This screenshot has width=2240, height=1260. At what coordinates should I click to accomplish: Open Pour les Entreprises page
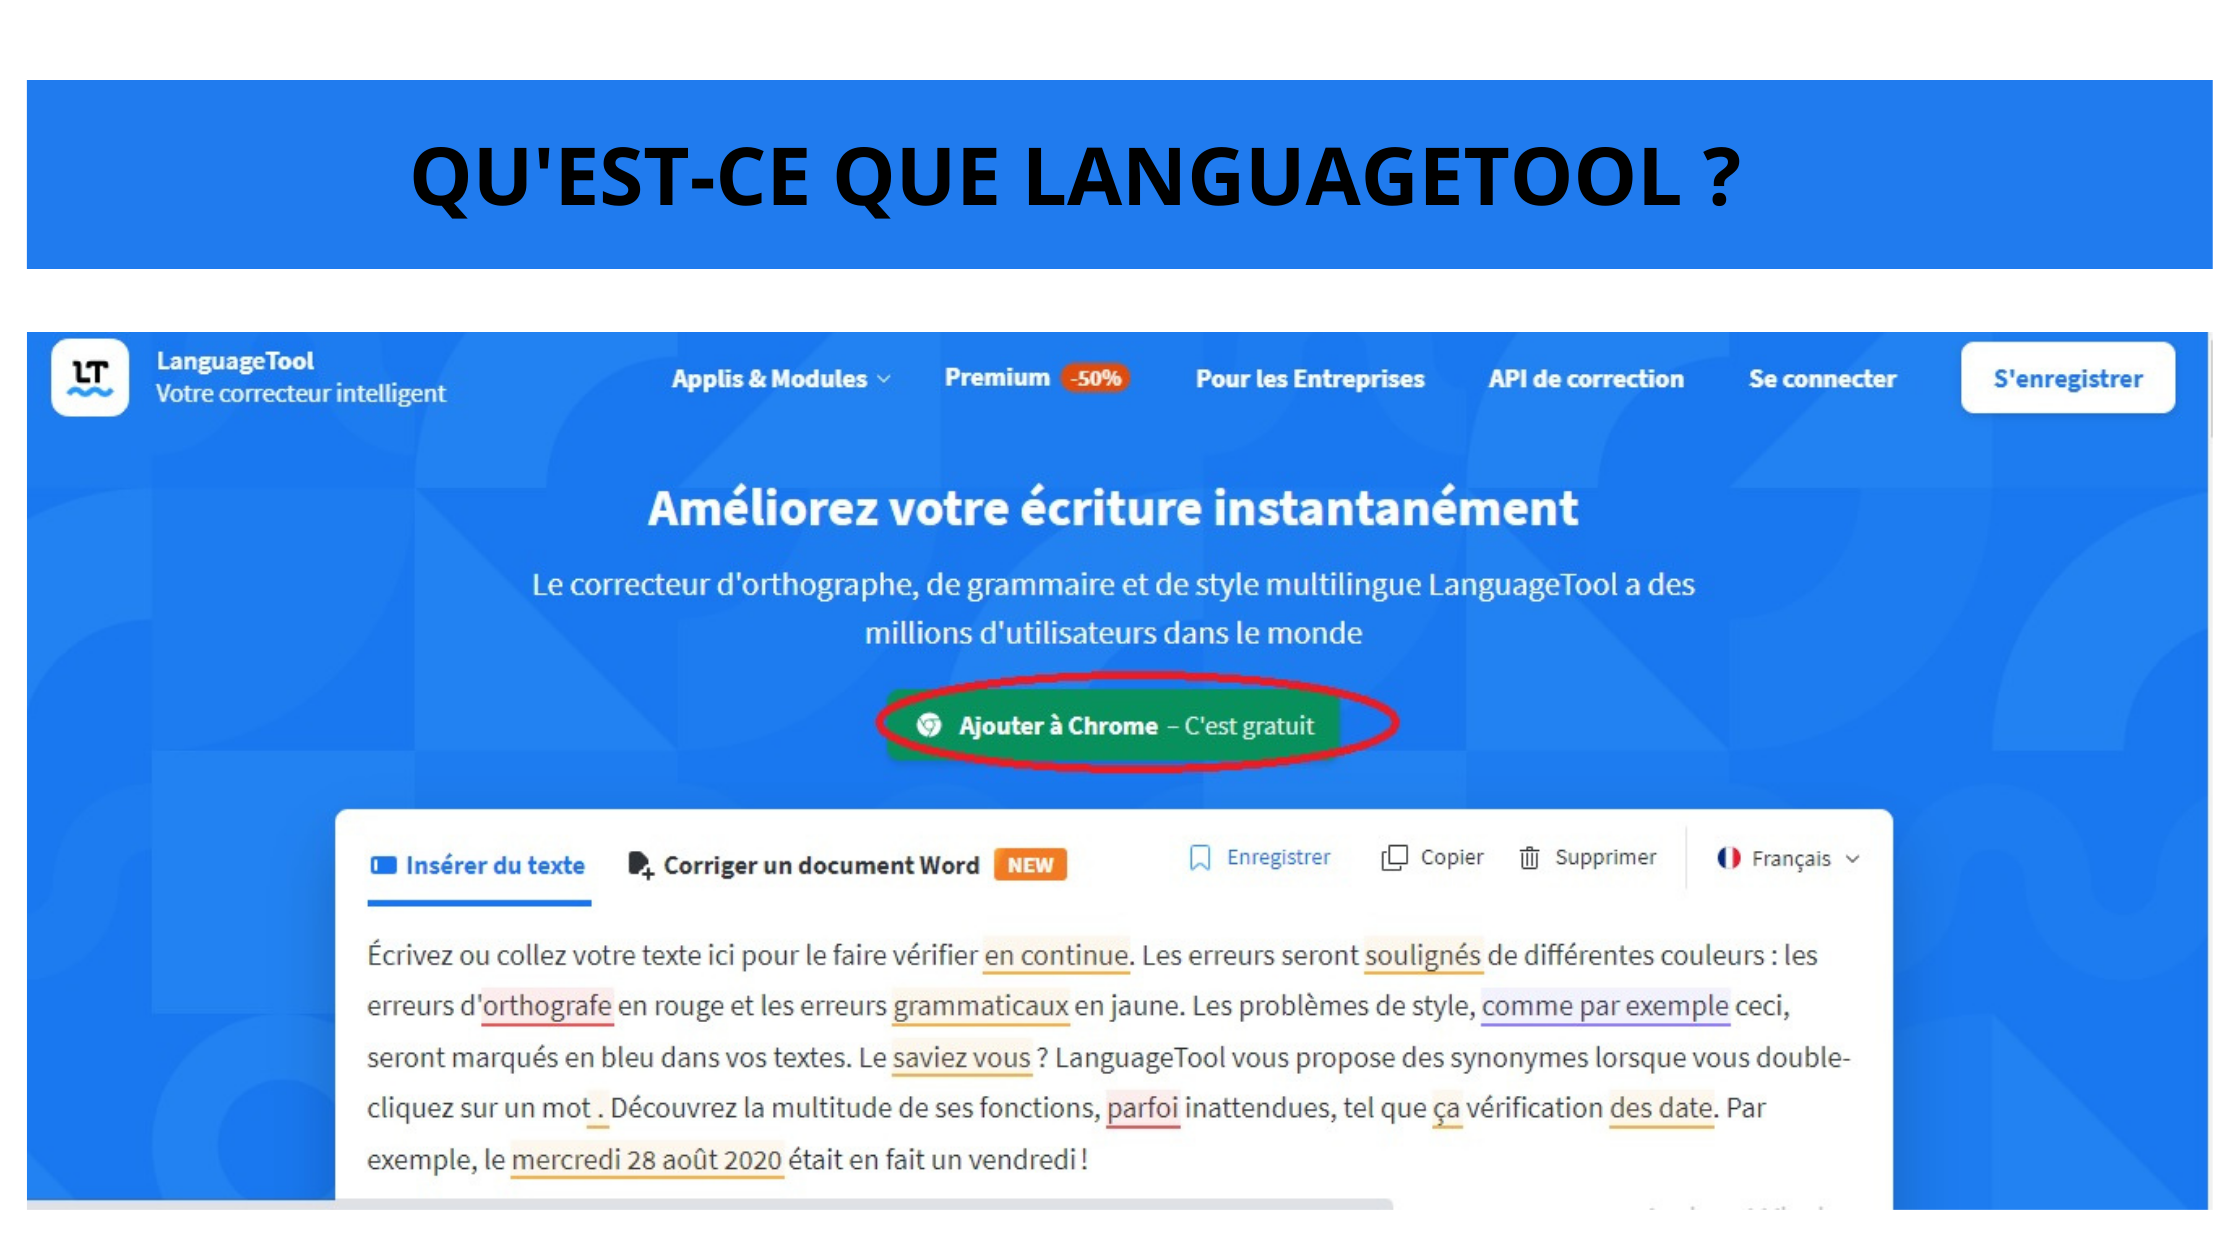pos(1310,379)
